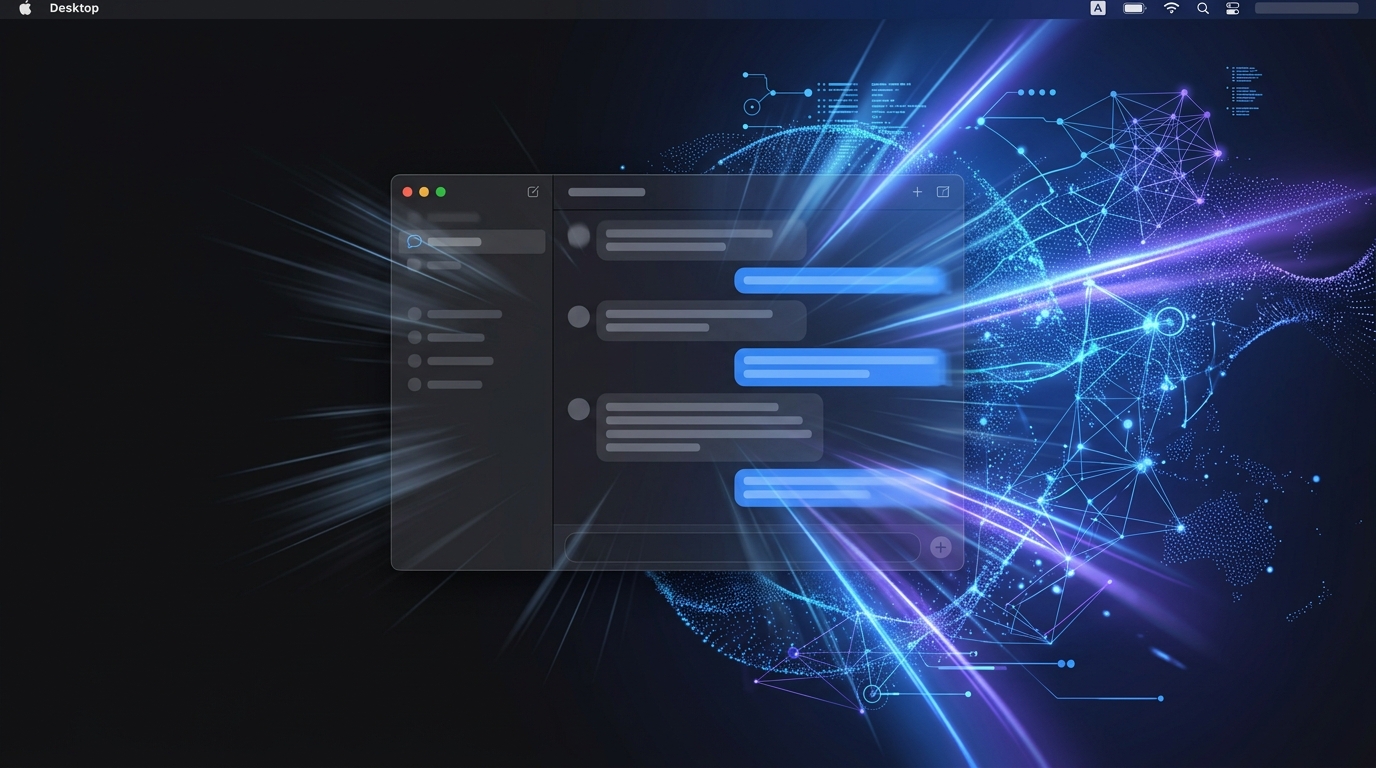1376x768 pixels.
Task: Select the speech bubble icon on active conversation
Action: coord(414,240)
